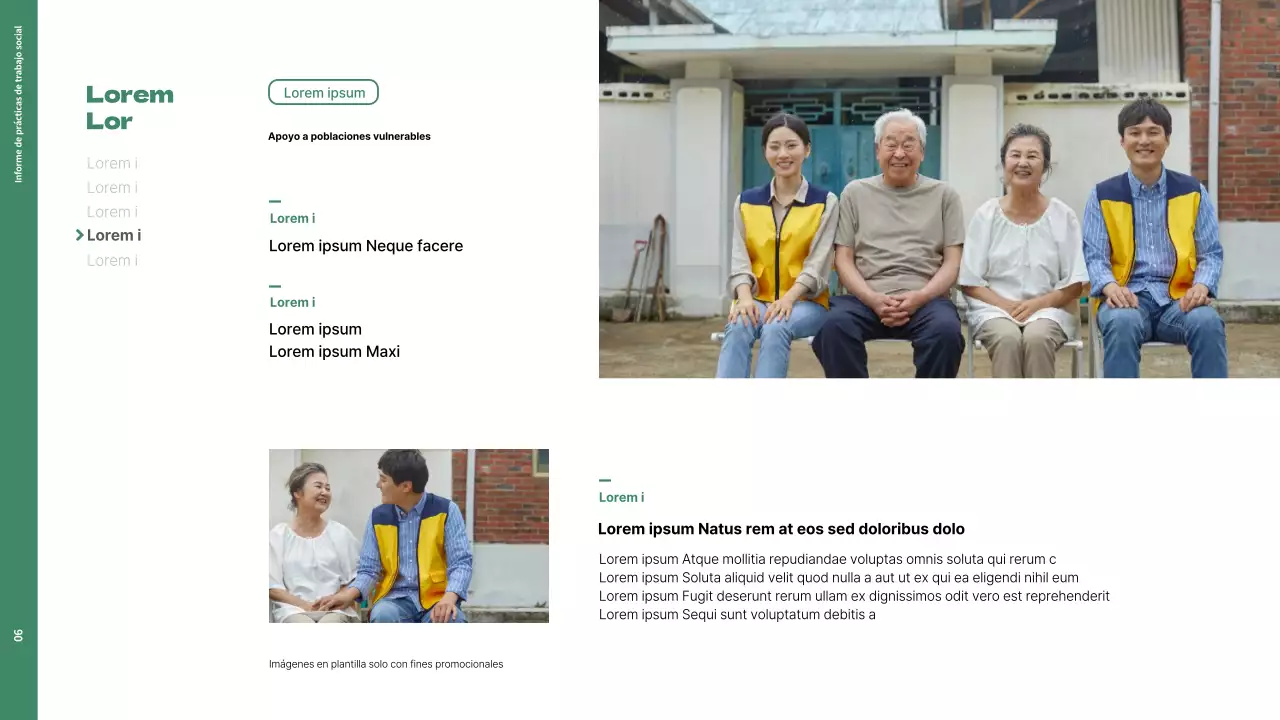Image resolution: width=1280 pixels, height=720 pixels.
Task: Click the bold active "Lorem i" navigation item
Action: tap(114, 236)
